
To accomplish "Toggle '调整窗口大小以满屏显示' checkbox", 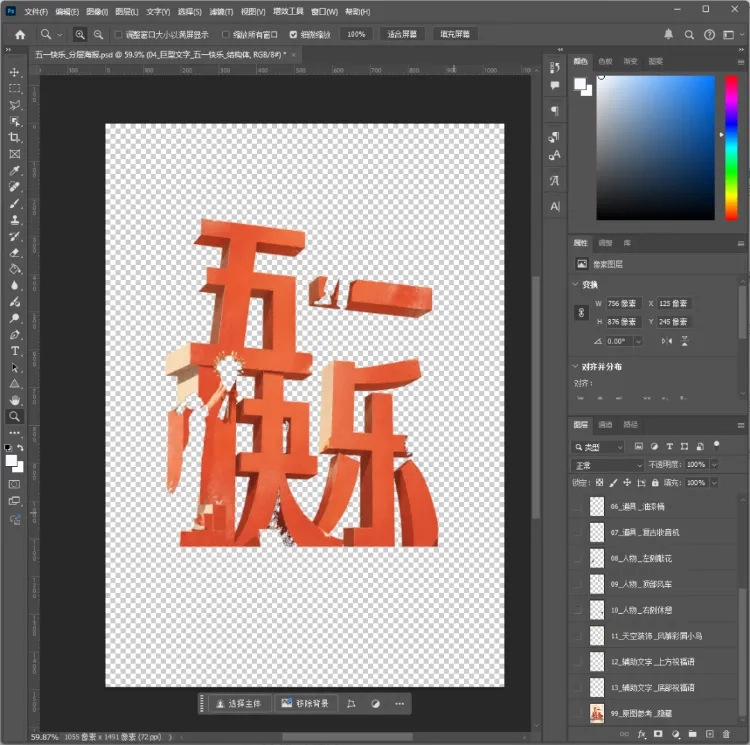I will coord(118,34).
